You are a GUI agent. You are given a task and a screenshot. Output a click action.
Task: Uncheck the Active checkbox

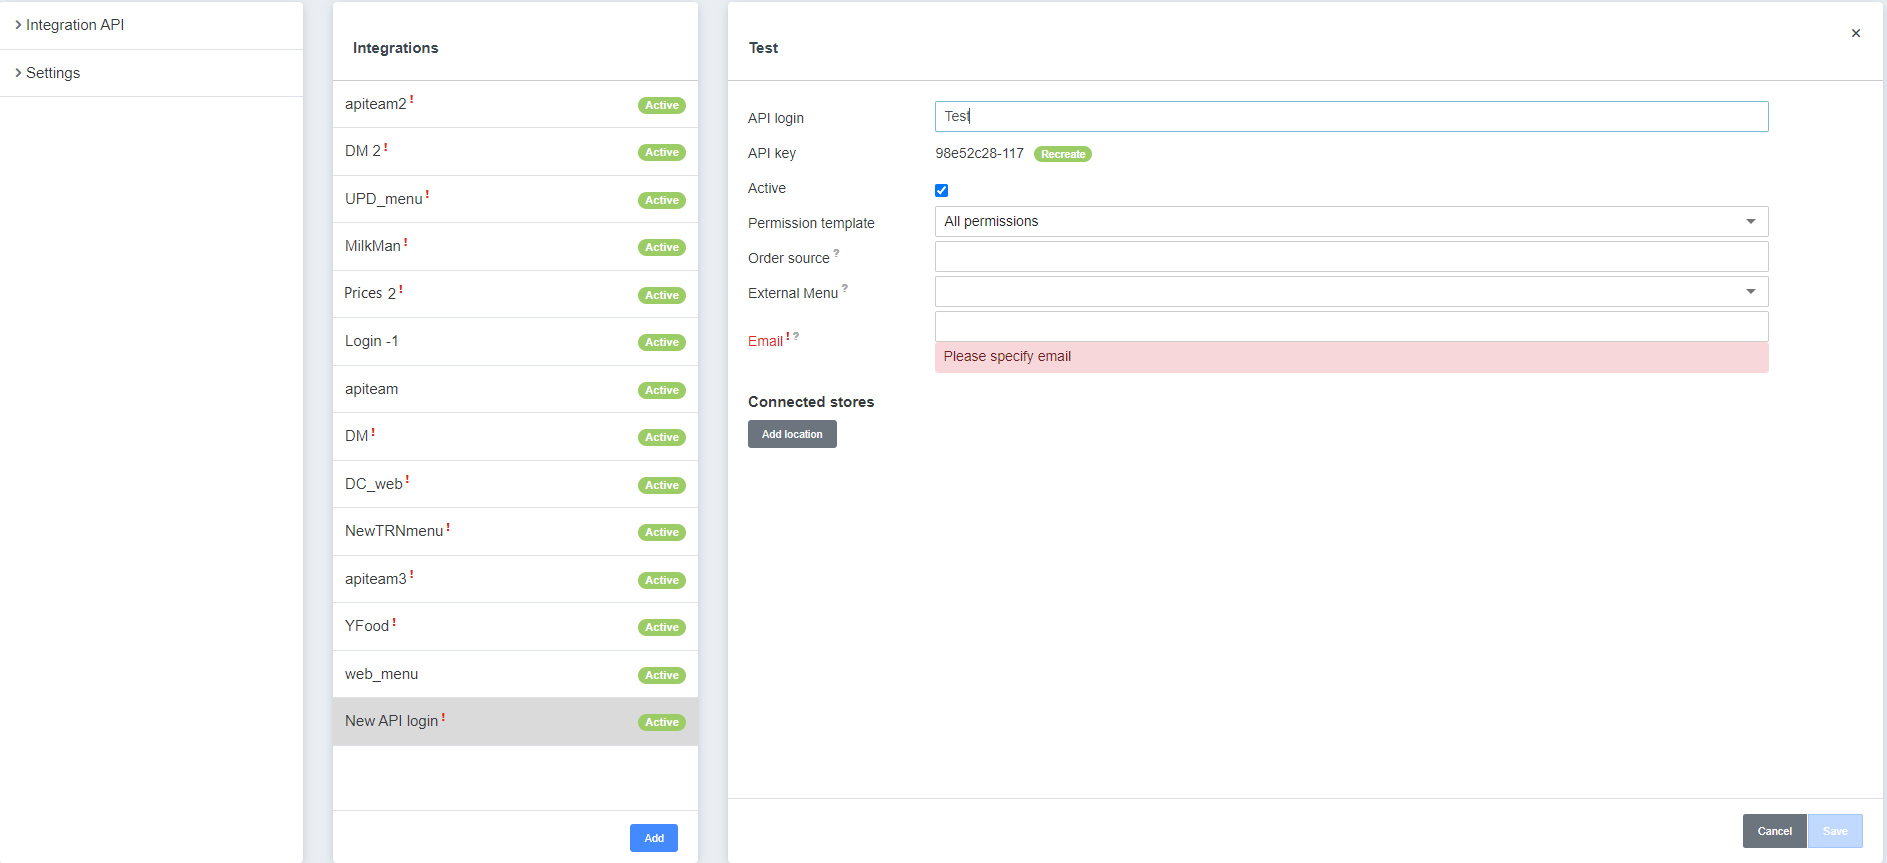(x=941, y=190)
